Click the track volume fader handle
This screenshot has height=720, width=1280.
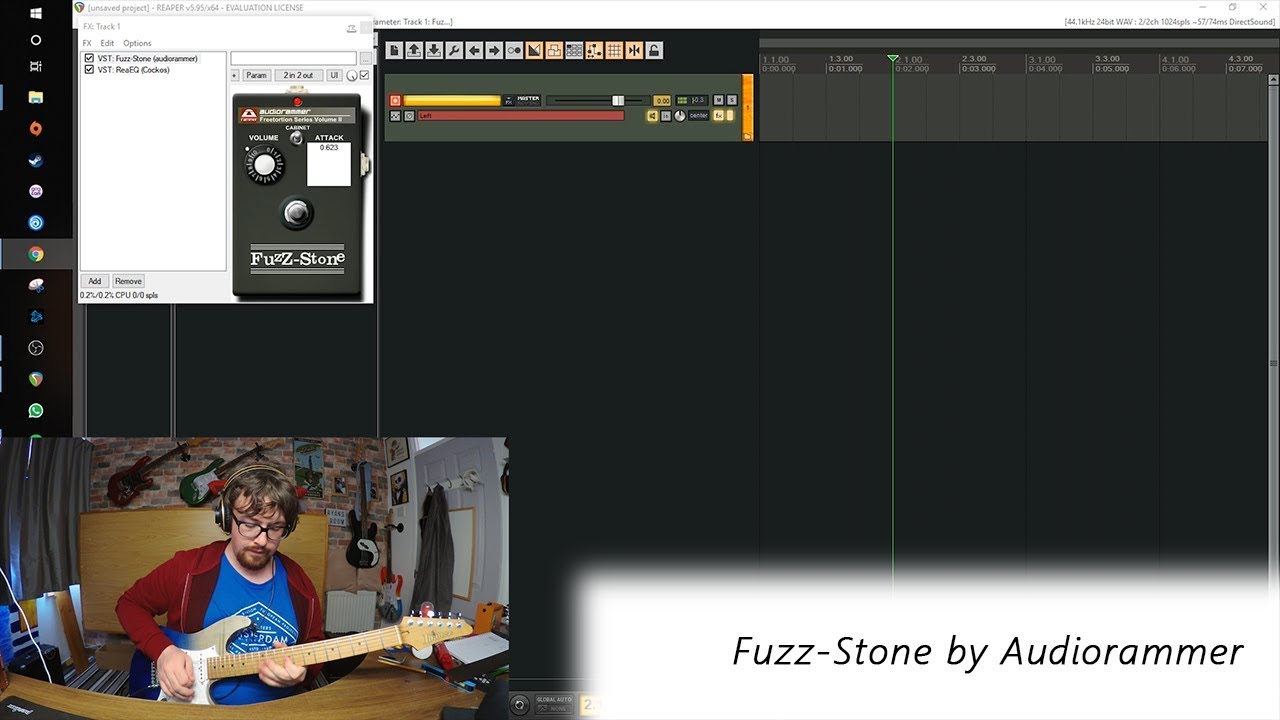[618, 100]
